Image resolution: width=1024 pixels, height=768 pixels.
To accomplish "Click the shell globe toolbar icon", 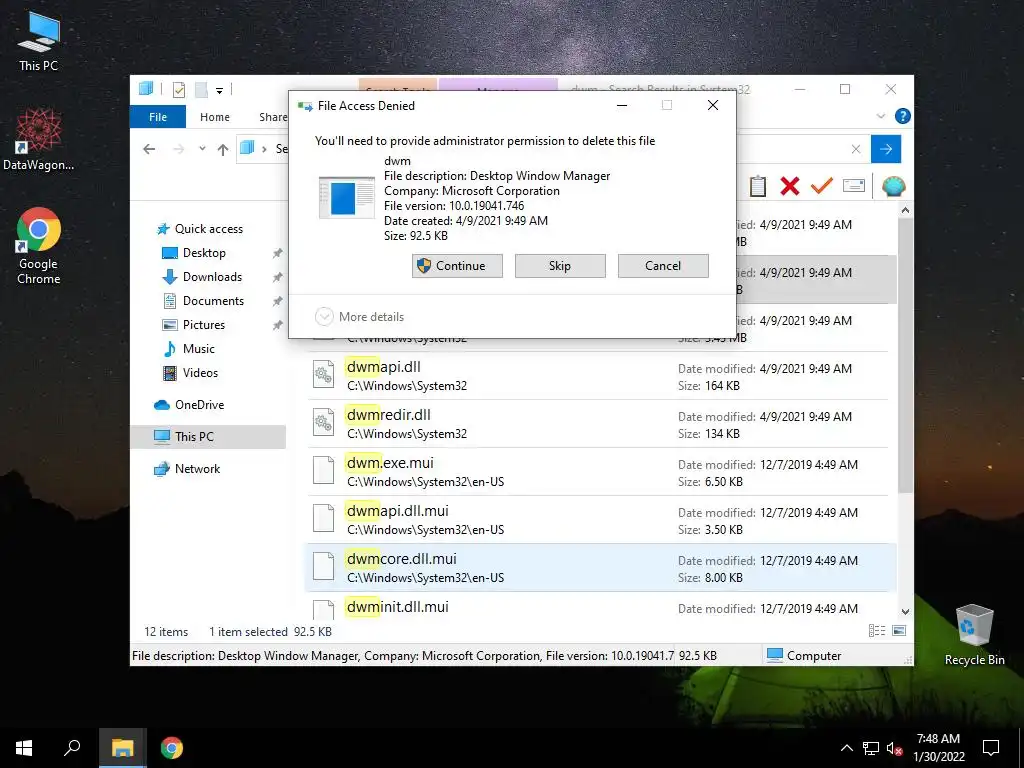I will 893,186.
